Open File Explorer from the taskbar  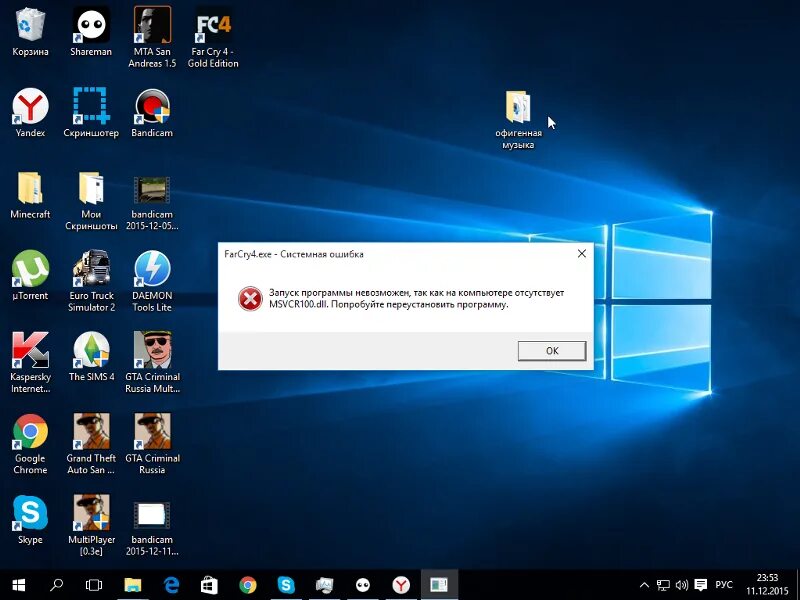click(x=133, y=585)
